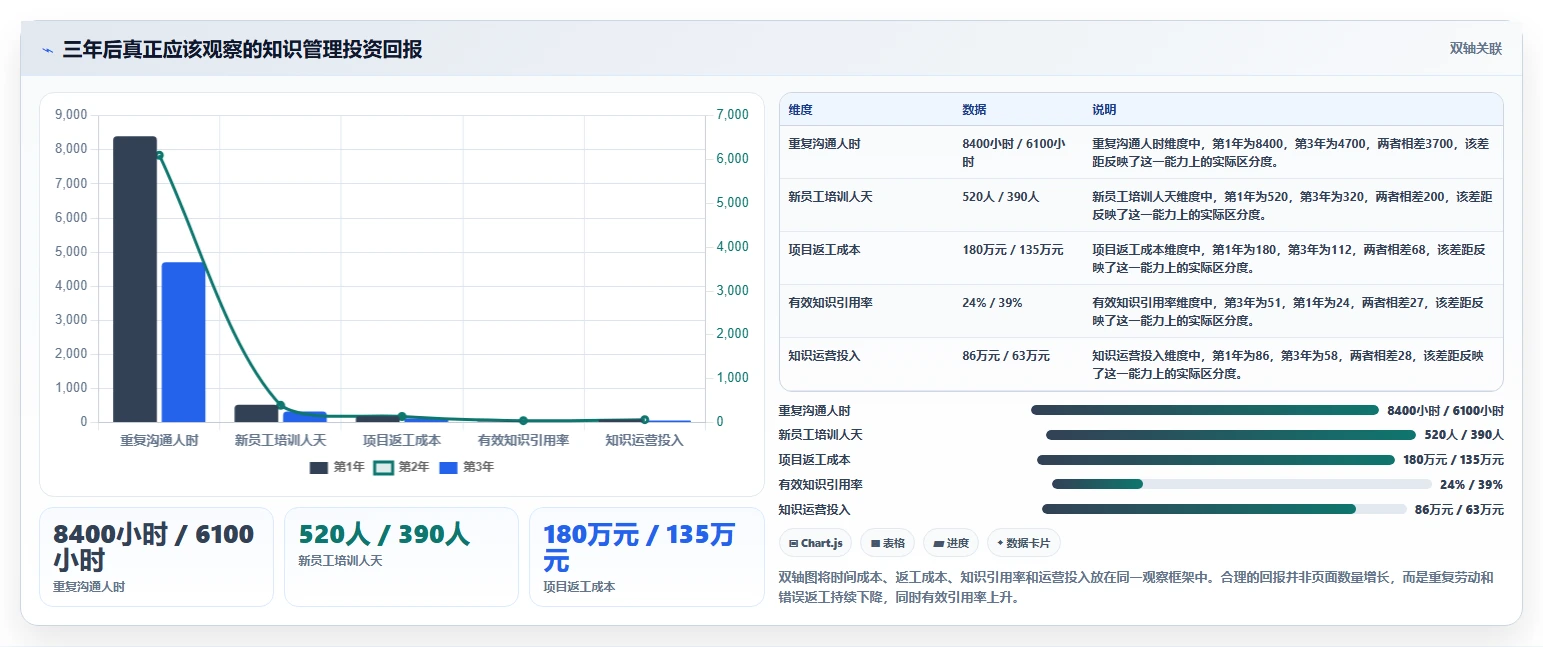Image resolution: width=1543 pixels, height=647 pixels.
Task: Toggle the 第3年 legend item
Action: [x=467, y=467]
